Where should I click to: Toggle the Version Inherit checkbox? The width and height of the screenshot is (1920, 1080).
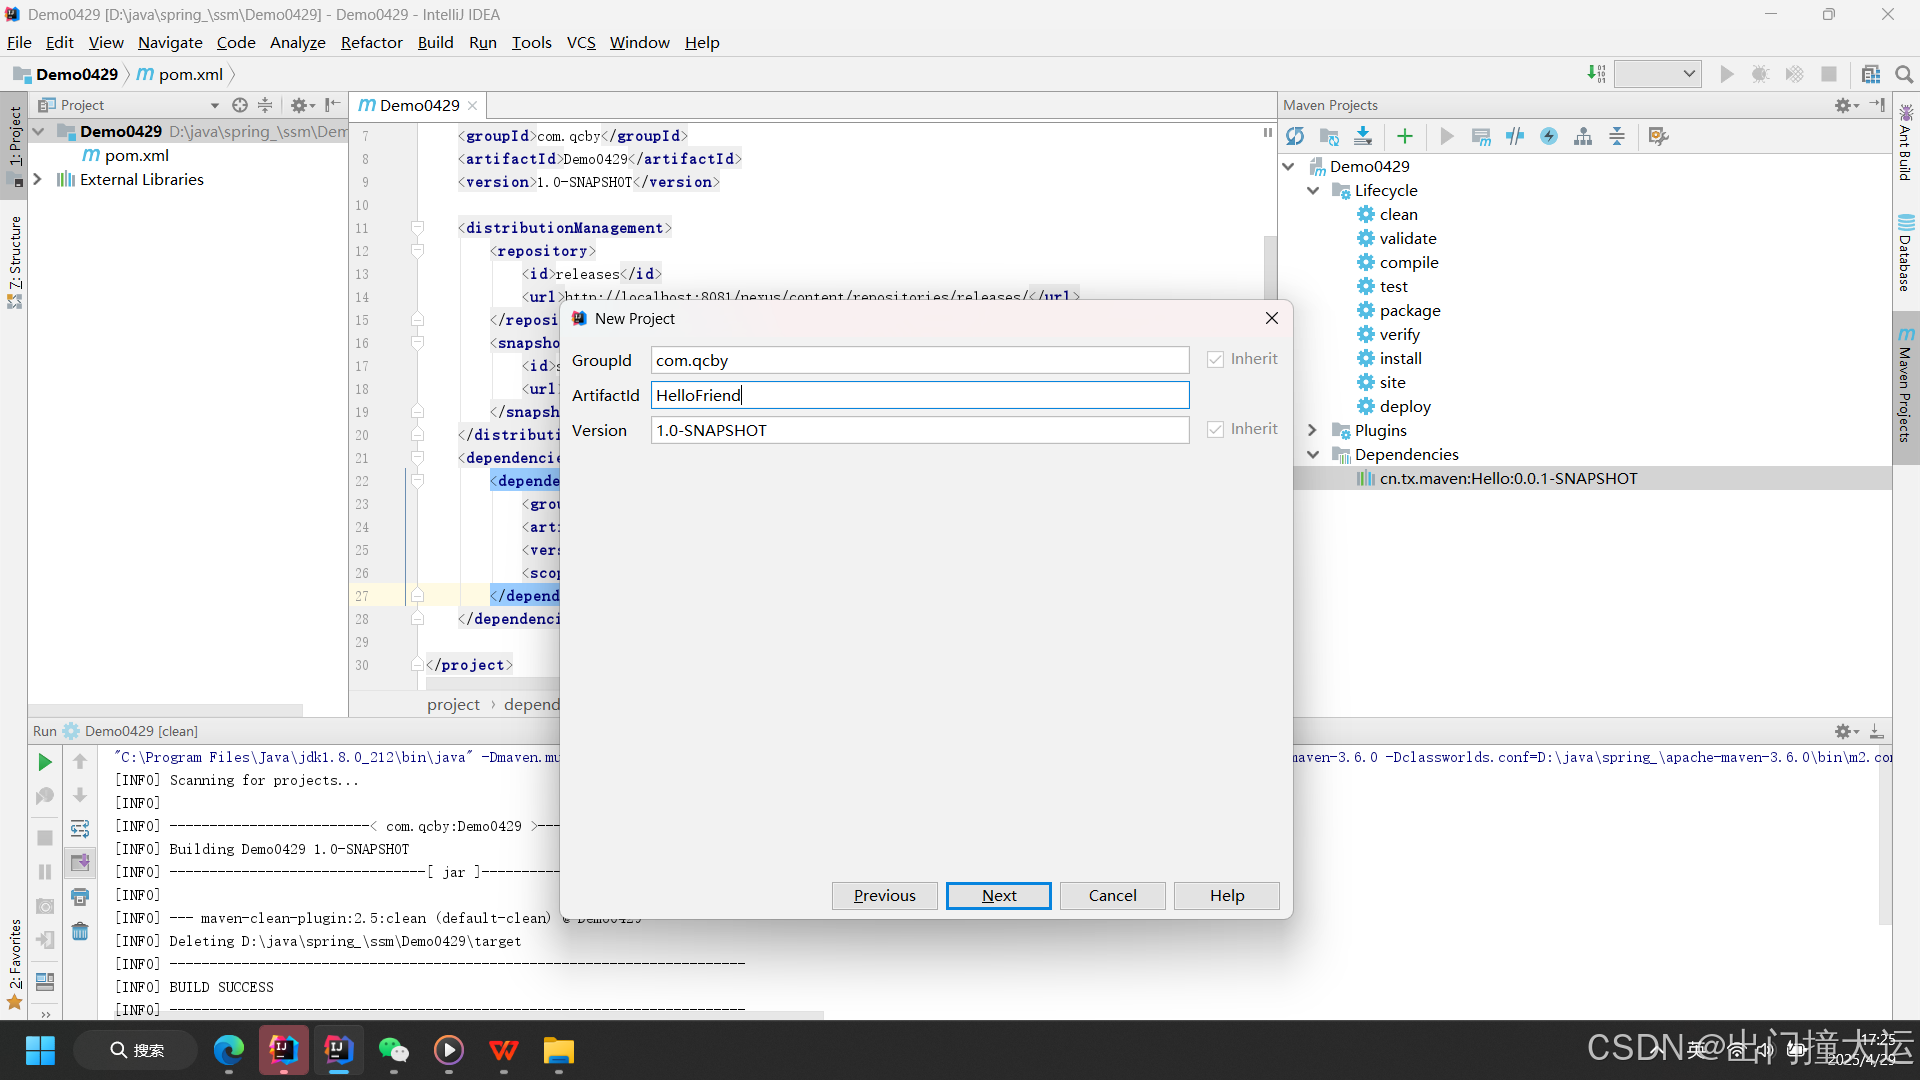(1215, 429)
